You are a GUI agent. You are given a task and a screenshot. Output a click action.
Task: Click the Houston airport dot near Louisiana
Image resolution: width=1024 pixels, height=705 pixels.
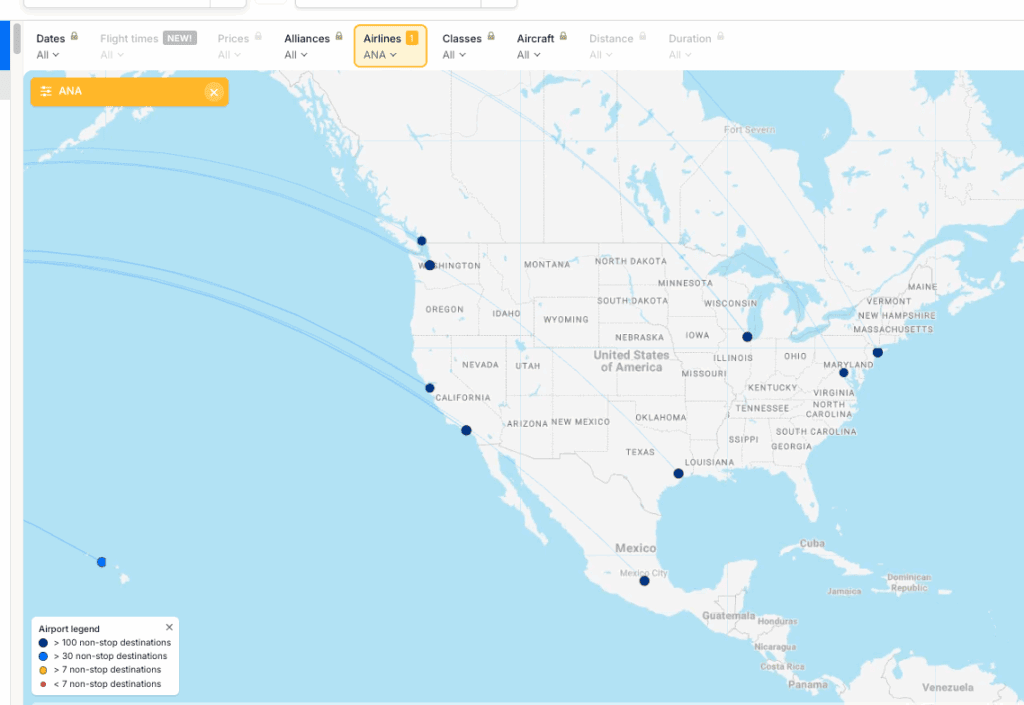[x=678, y=473]
